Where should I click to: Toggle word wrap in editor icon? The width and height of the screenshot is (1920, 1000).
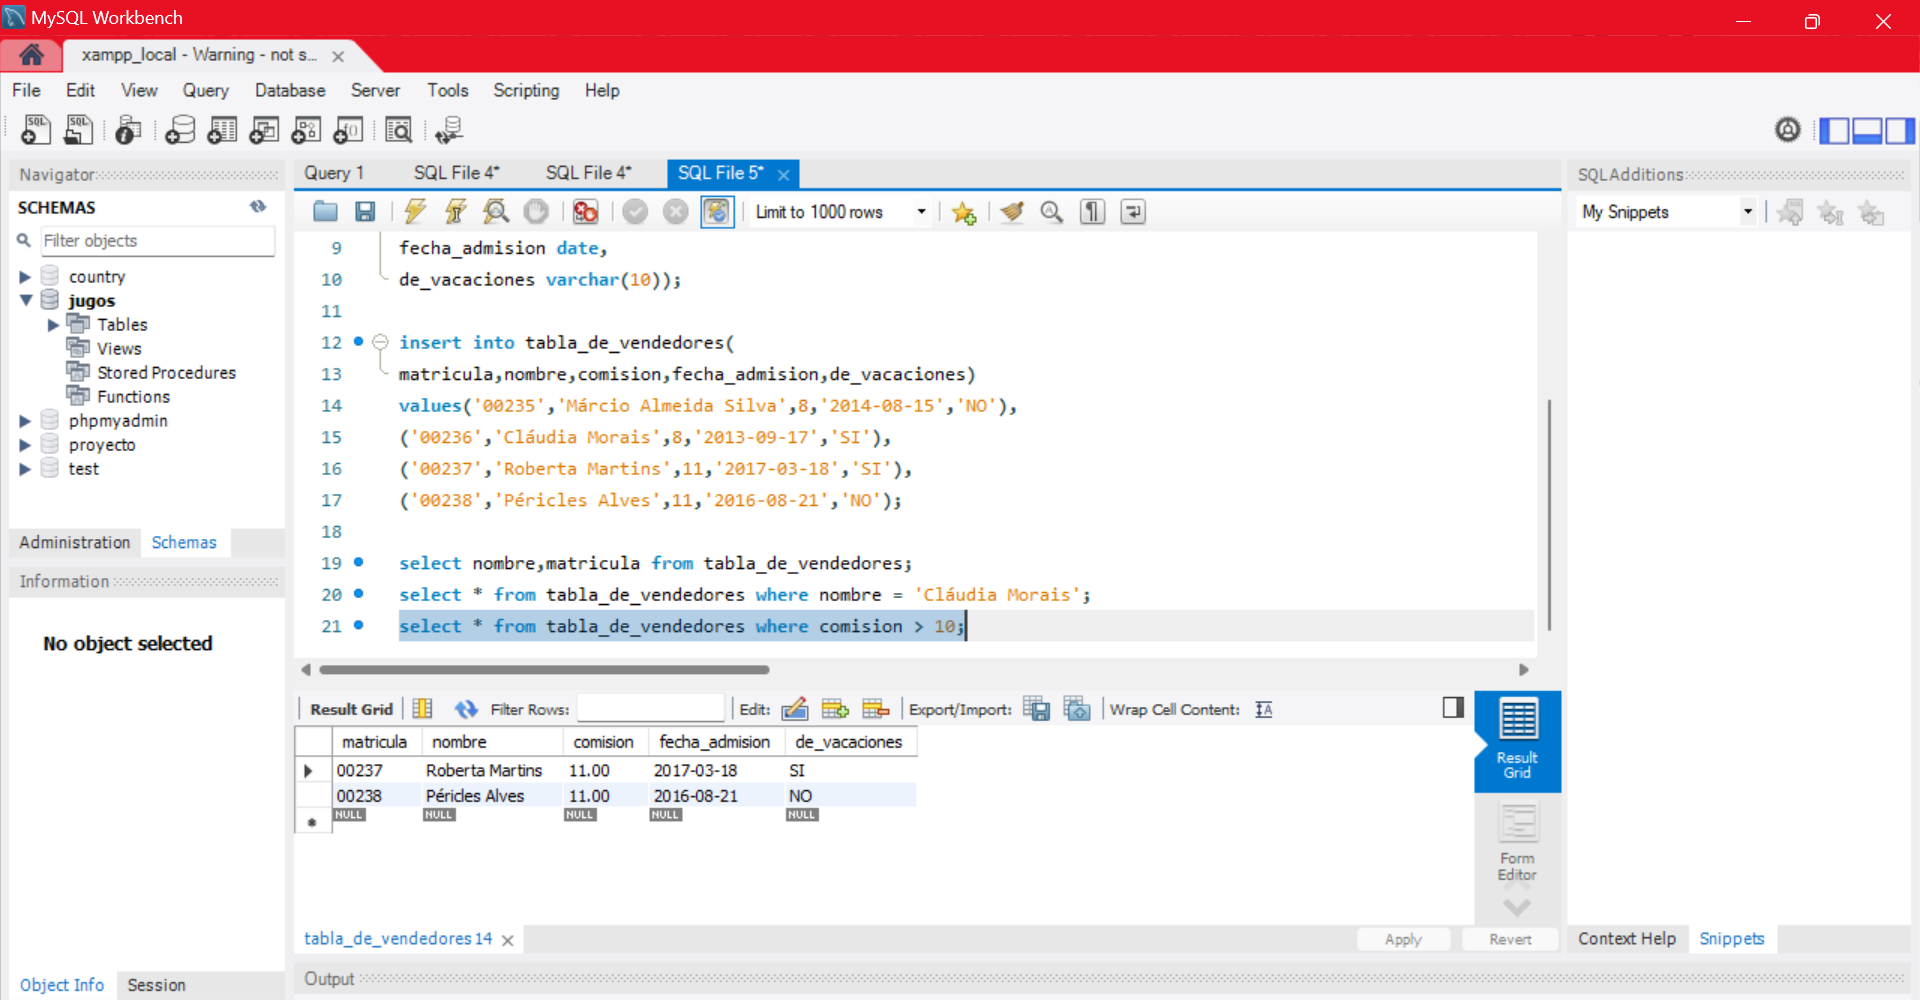tap(1133, 211)
